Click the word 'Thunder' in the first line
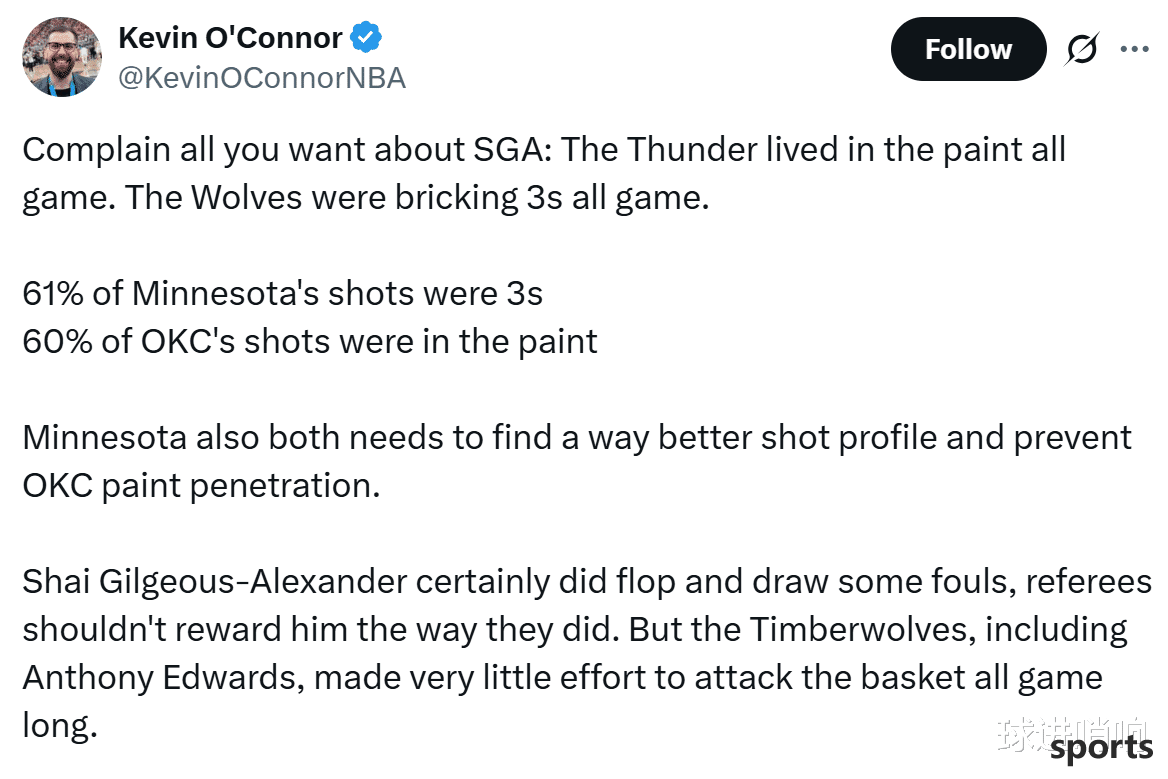Screen dimensions: 1168x779 coord(692,150)
